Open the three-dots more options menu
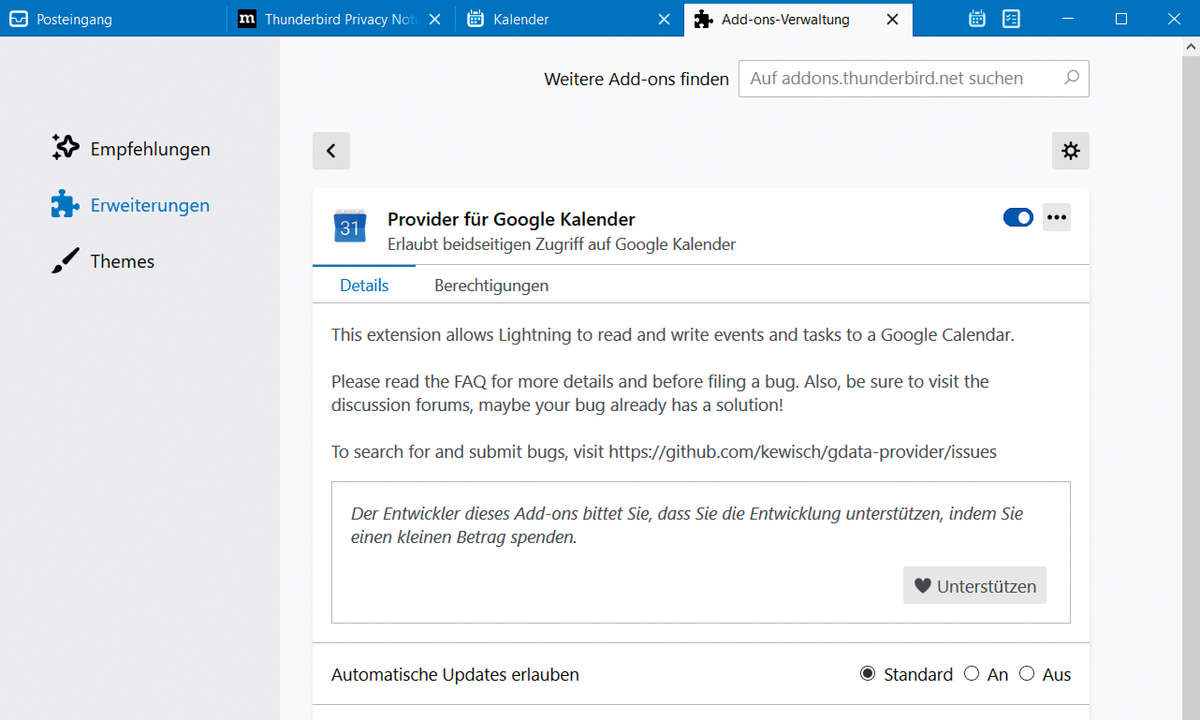Image resolution: width=1200 pixels, height=720 pixels. (1057, 217)
